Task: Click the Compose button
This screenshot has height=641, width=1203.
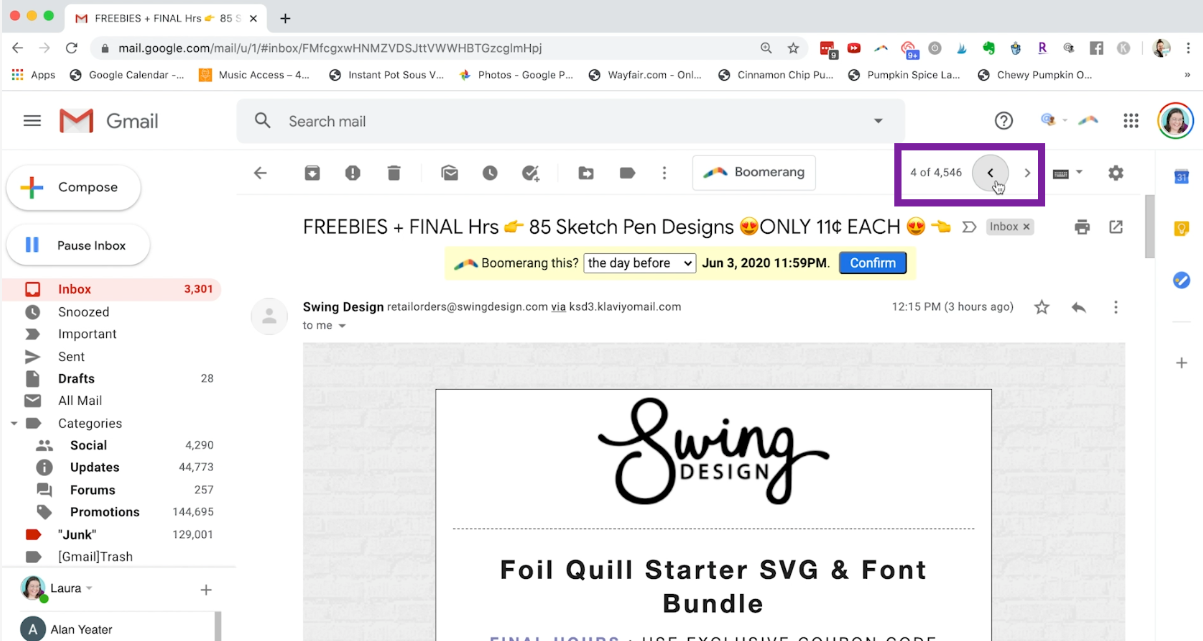Action: (74, 188)
